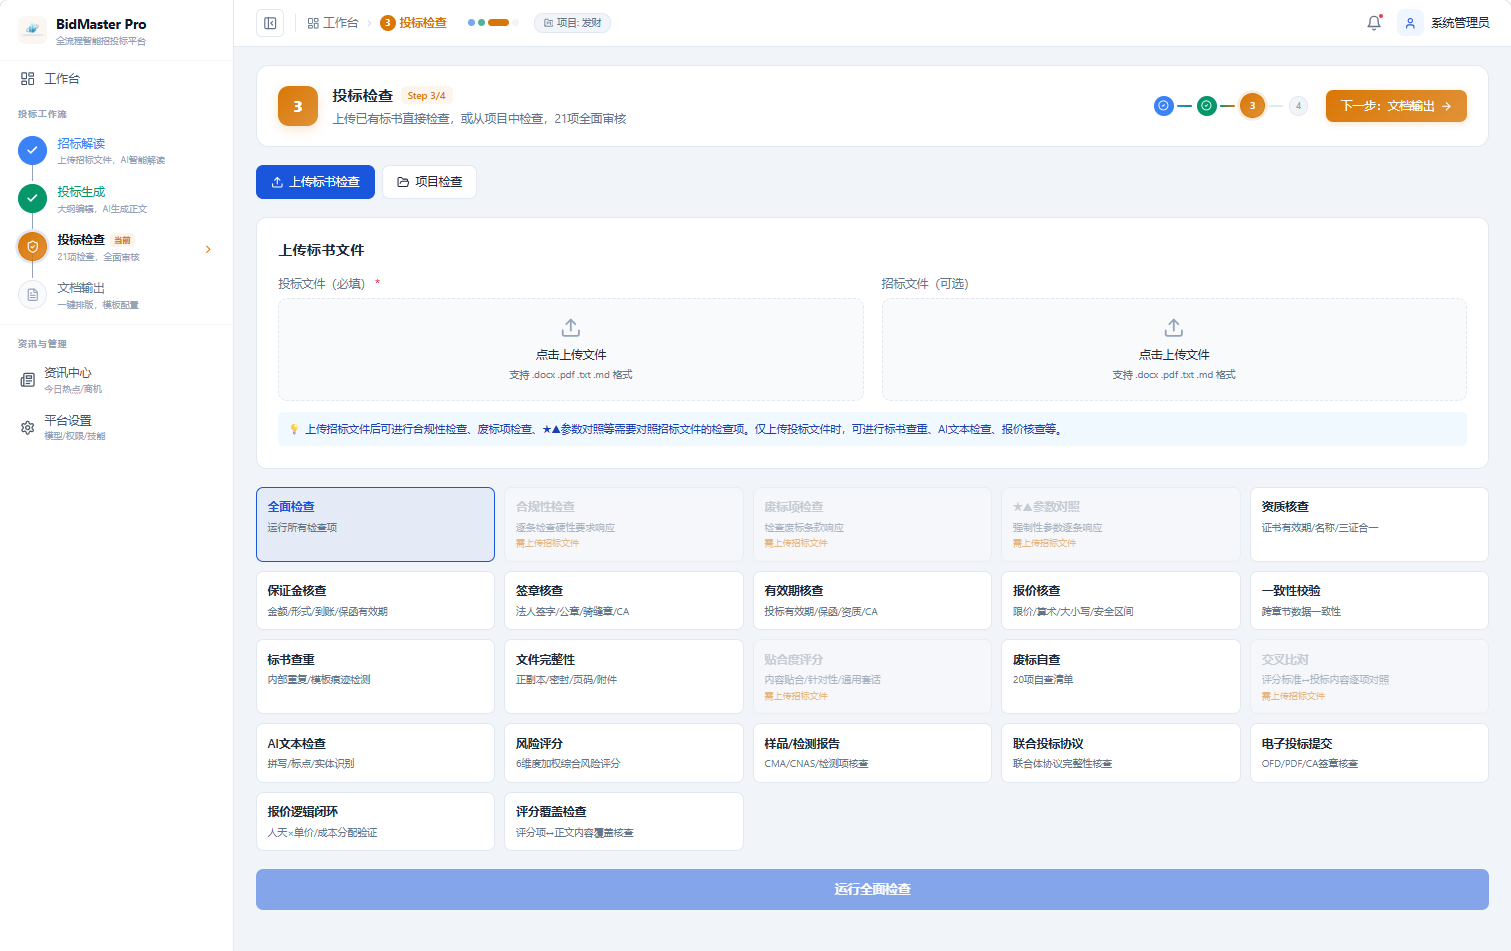Upload the 招标文件 via right upload area
This screenshot has height=951, width=1511.
[1174, 350]
